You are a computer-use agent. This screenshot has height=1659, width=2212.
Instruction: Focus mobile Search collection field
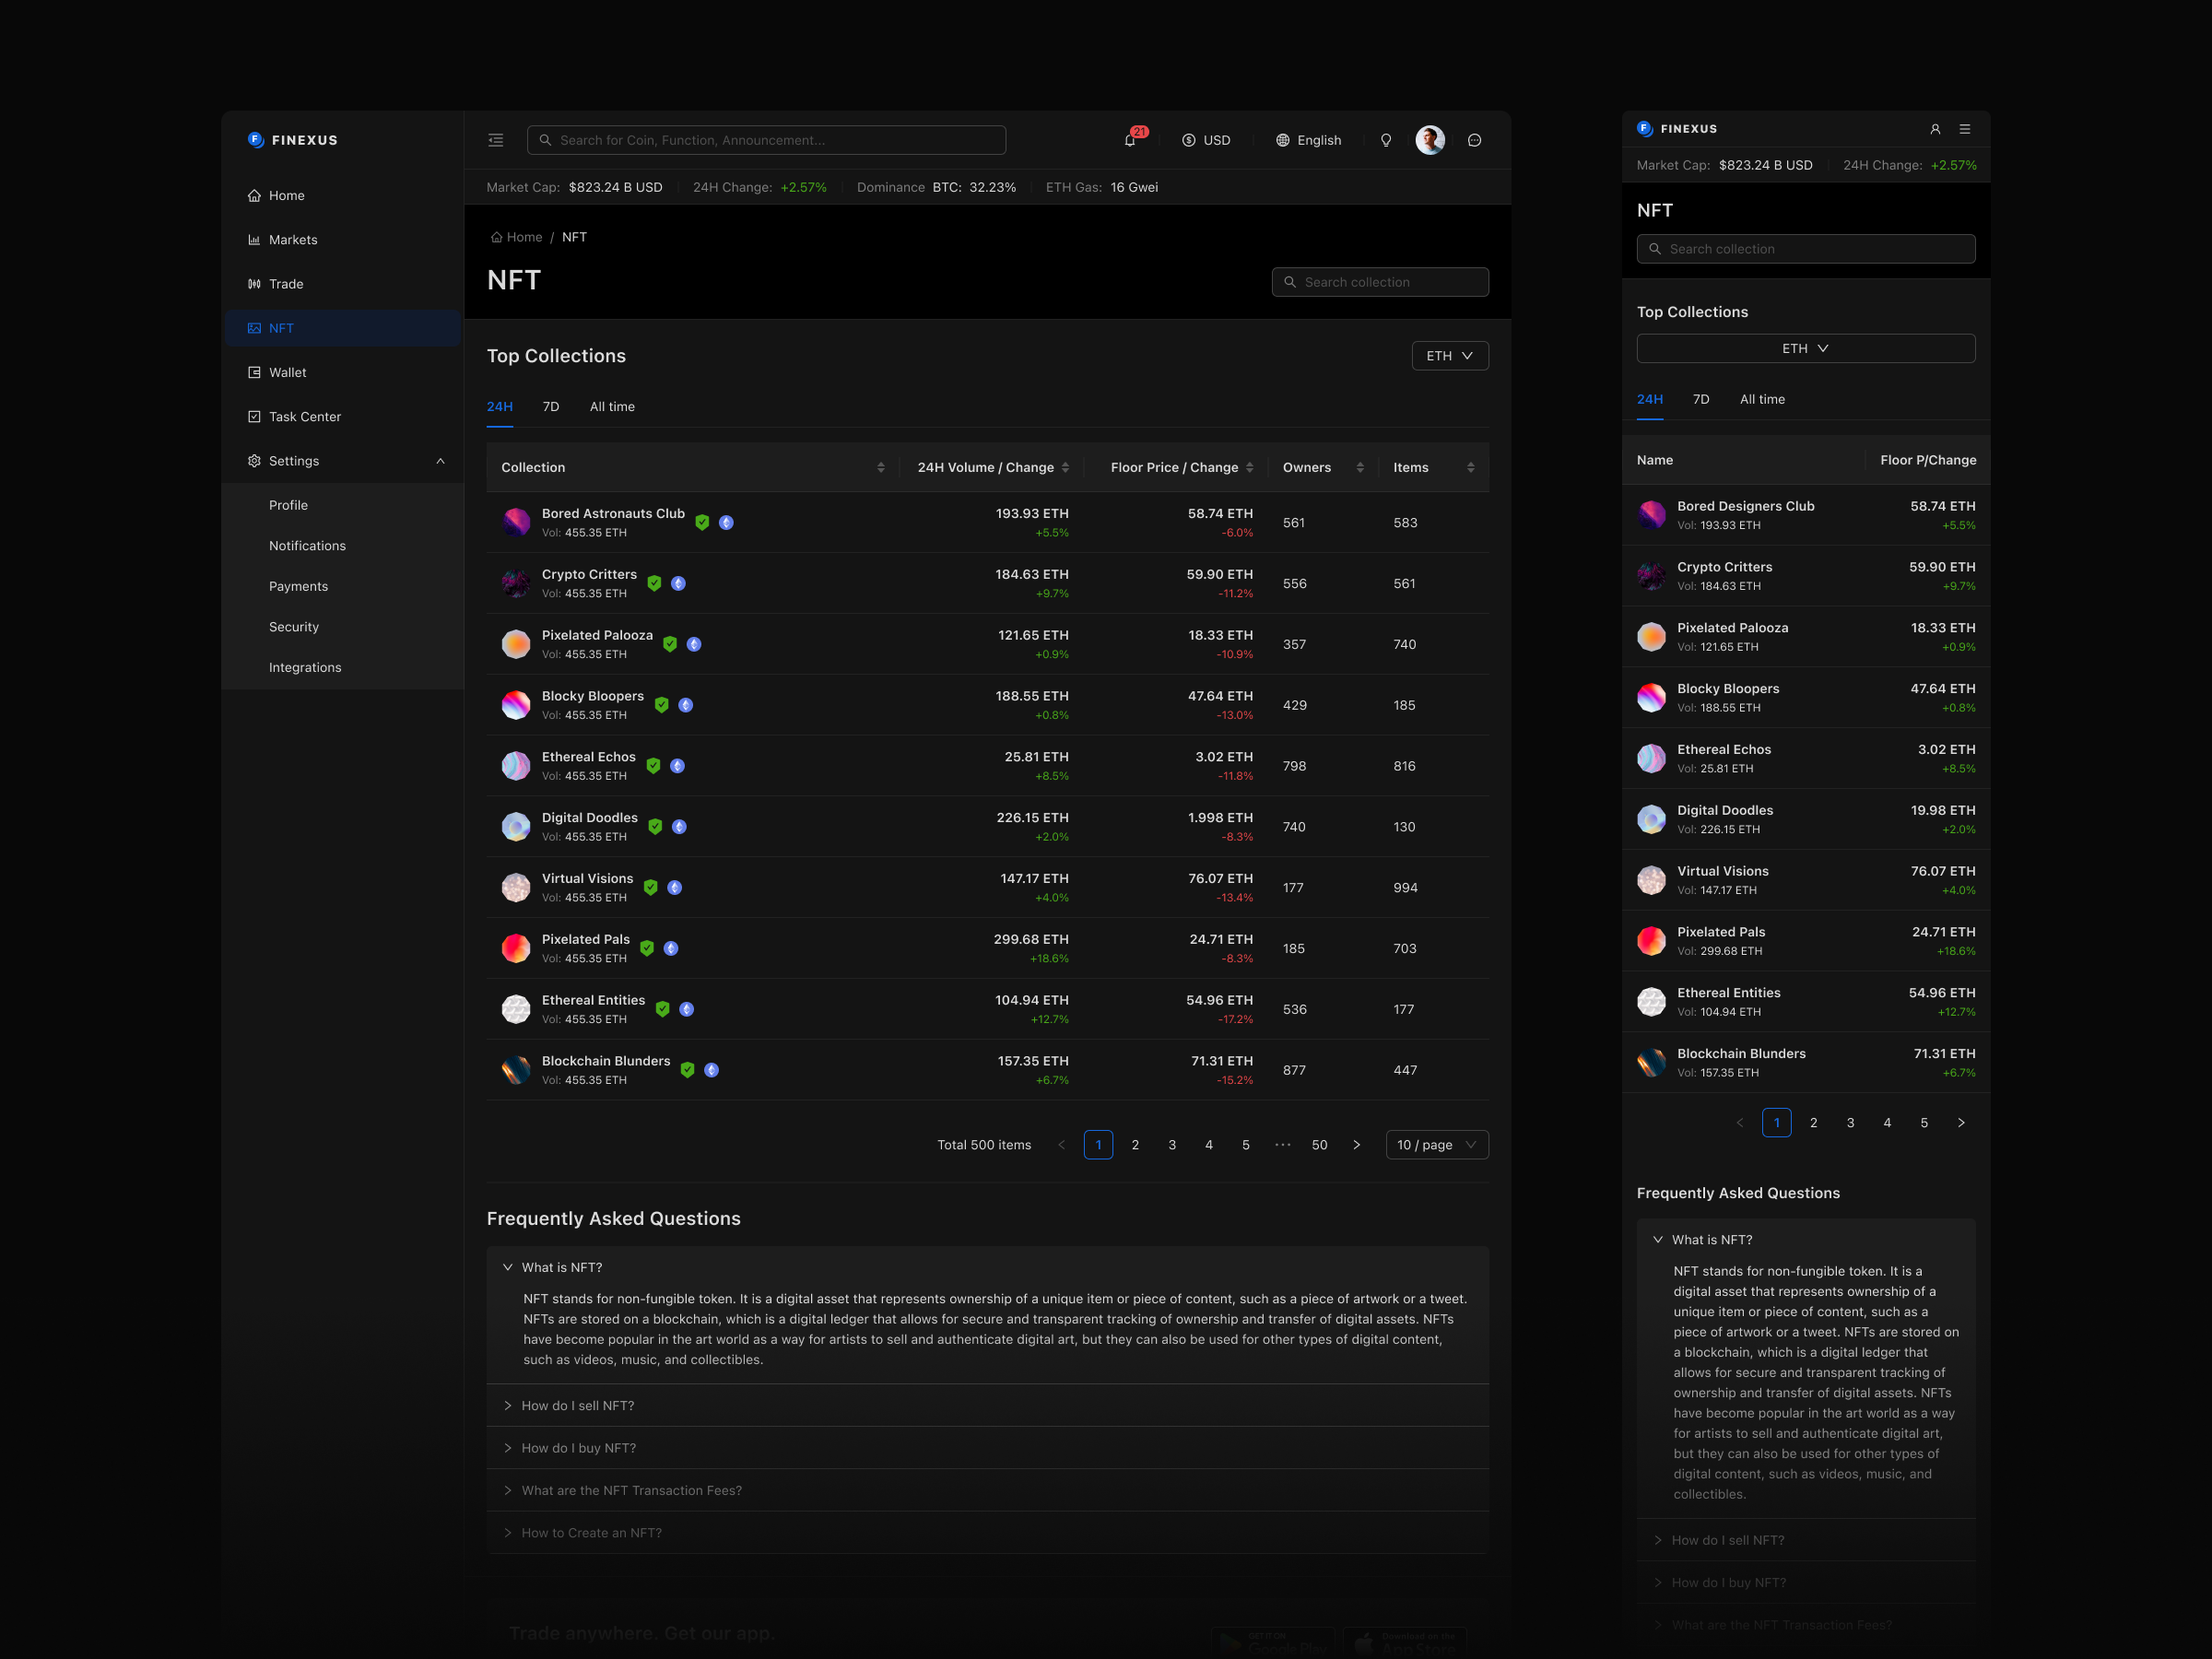click(1806, 249)
